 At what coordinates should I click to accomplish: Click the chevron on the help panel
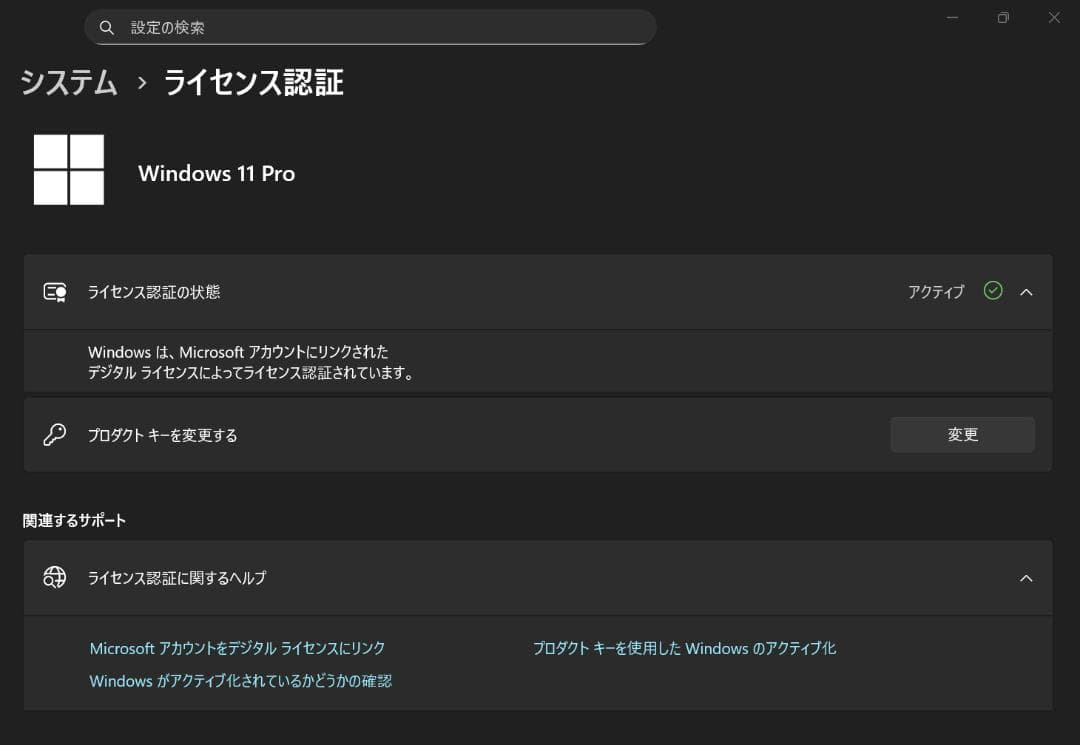point(1026,578)
